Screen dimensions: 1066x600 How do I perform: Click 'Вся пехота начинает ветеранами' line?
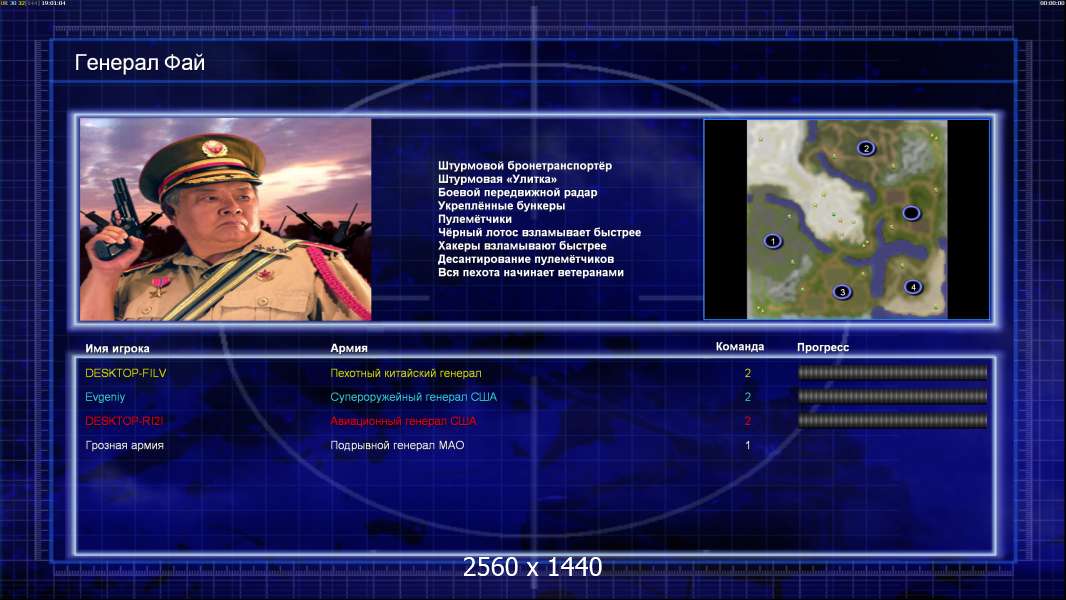point(530,272)
